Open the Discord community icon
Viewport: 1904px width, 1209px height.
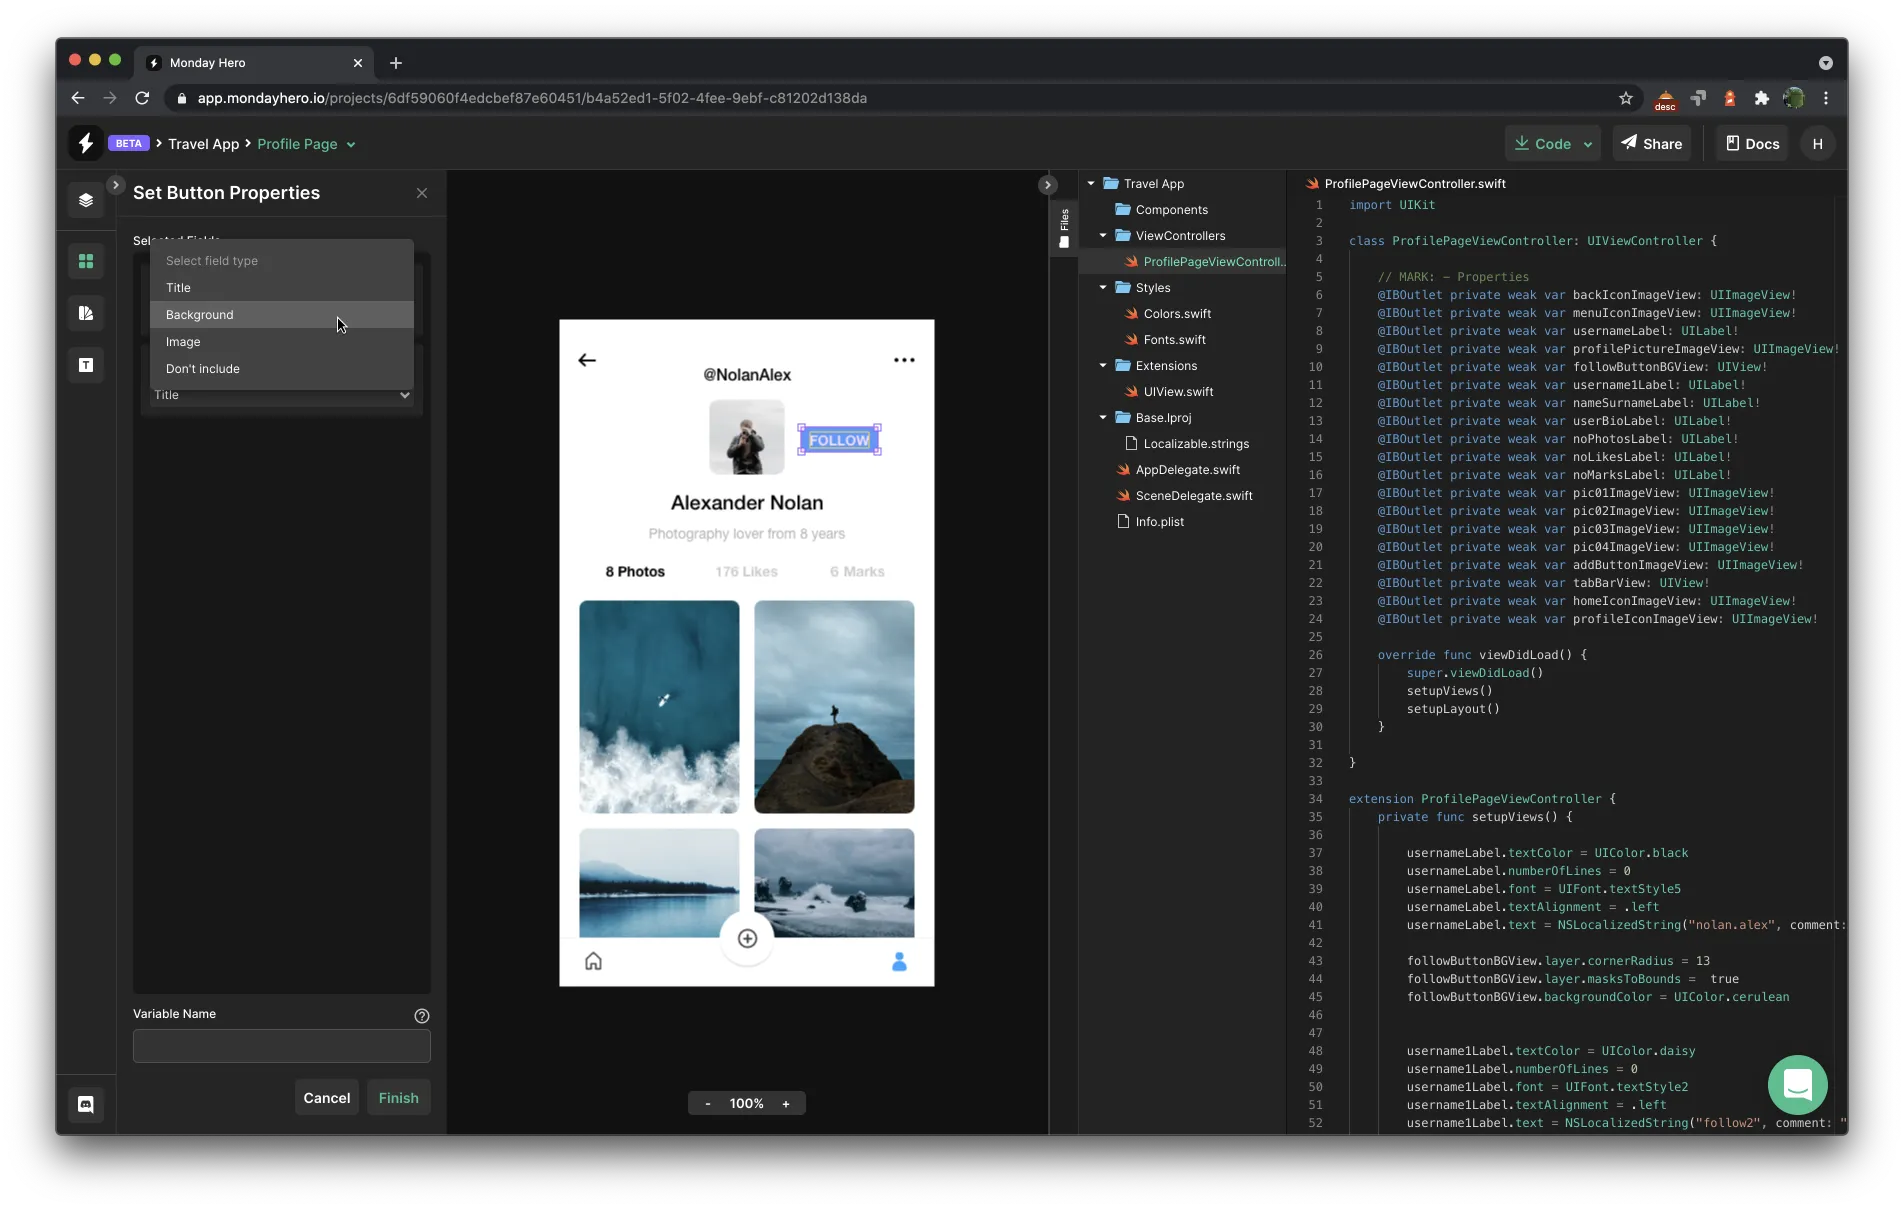click(x=86, y=1104)
